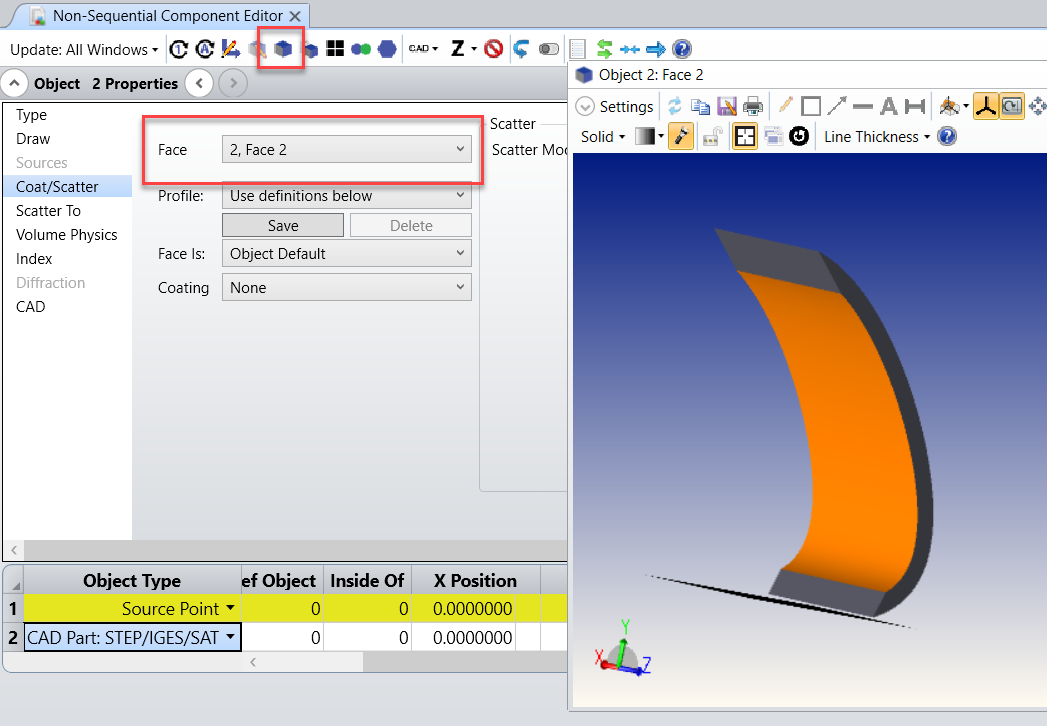This screenshot has height=726, width=1047.
Task: Open the Coating dropdown
Action: (347, 288)
